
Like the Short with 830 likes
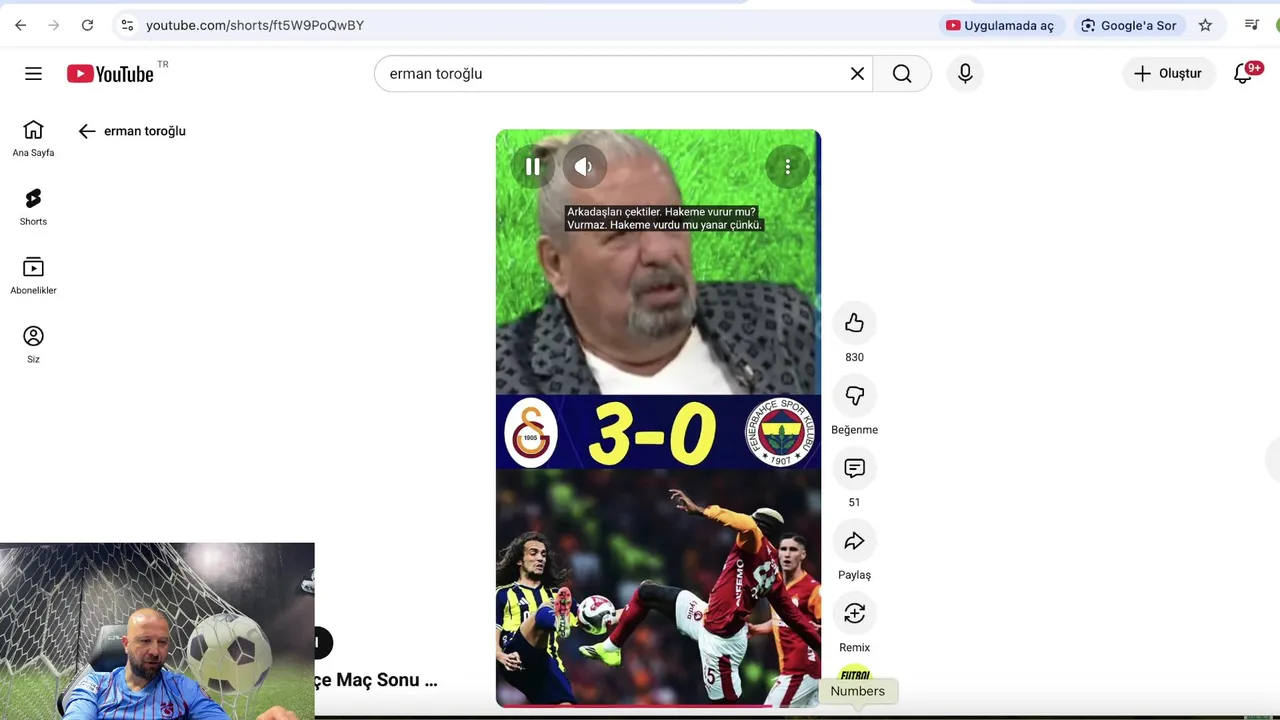click(x=854, y=323)
